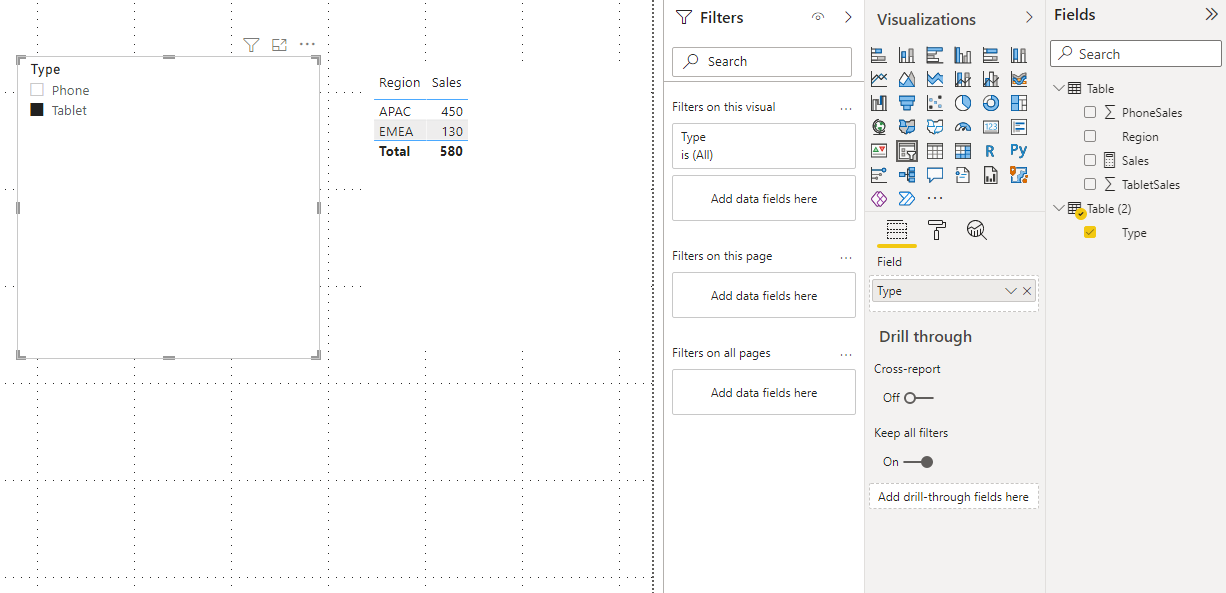Select the globe map visualization
The width and height of the screenshot is (1226, 593).
(879, 127)
